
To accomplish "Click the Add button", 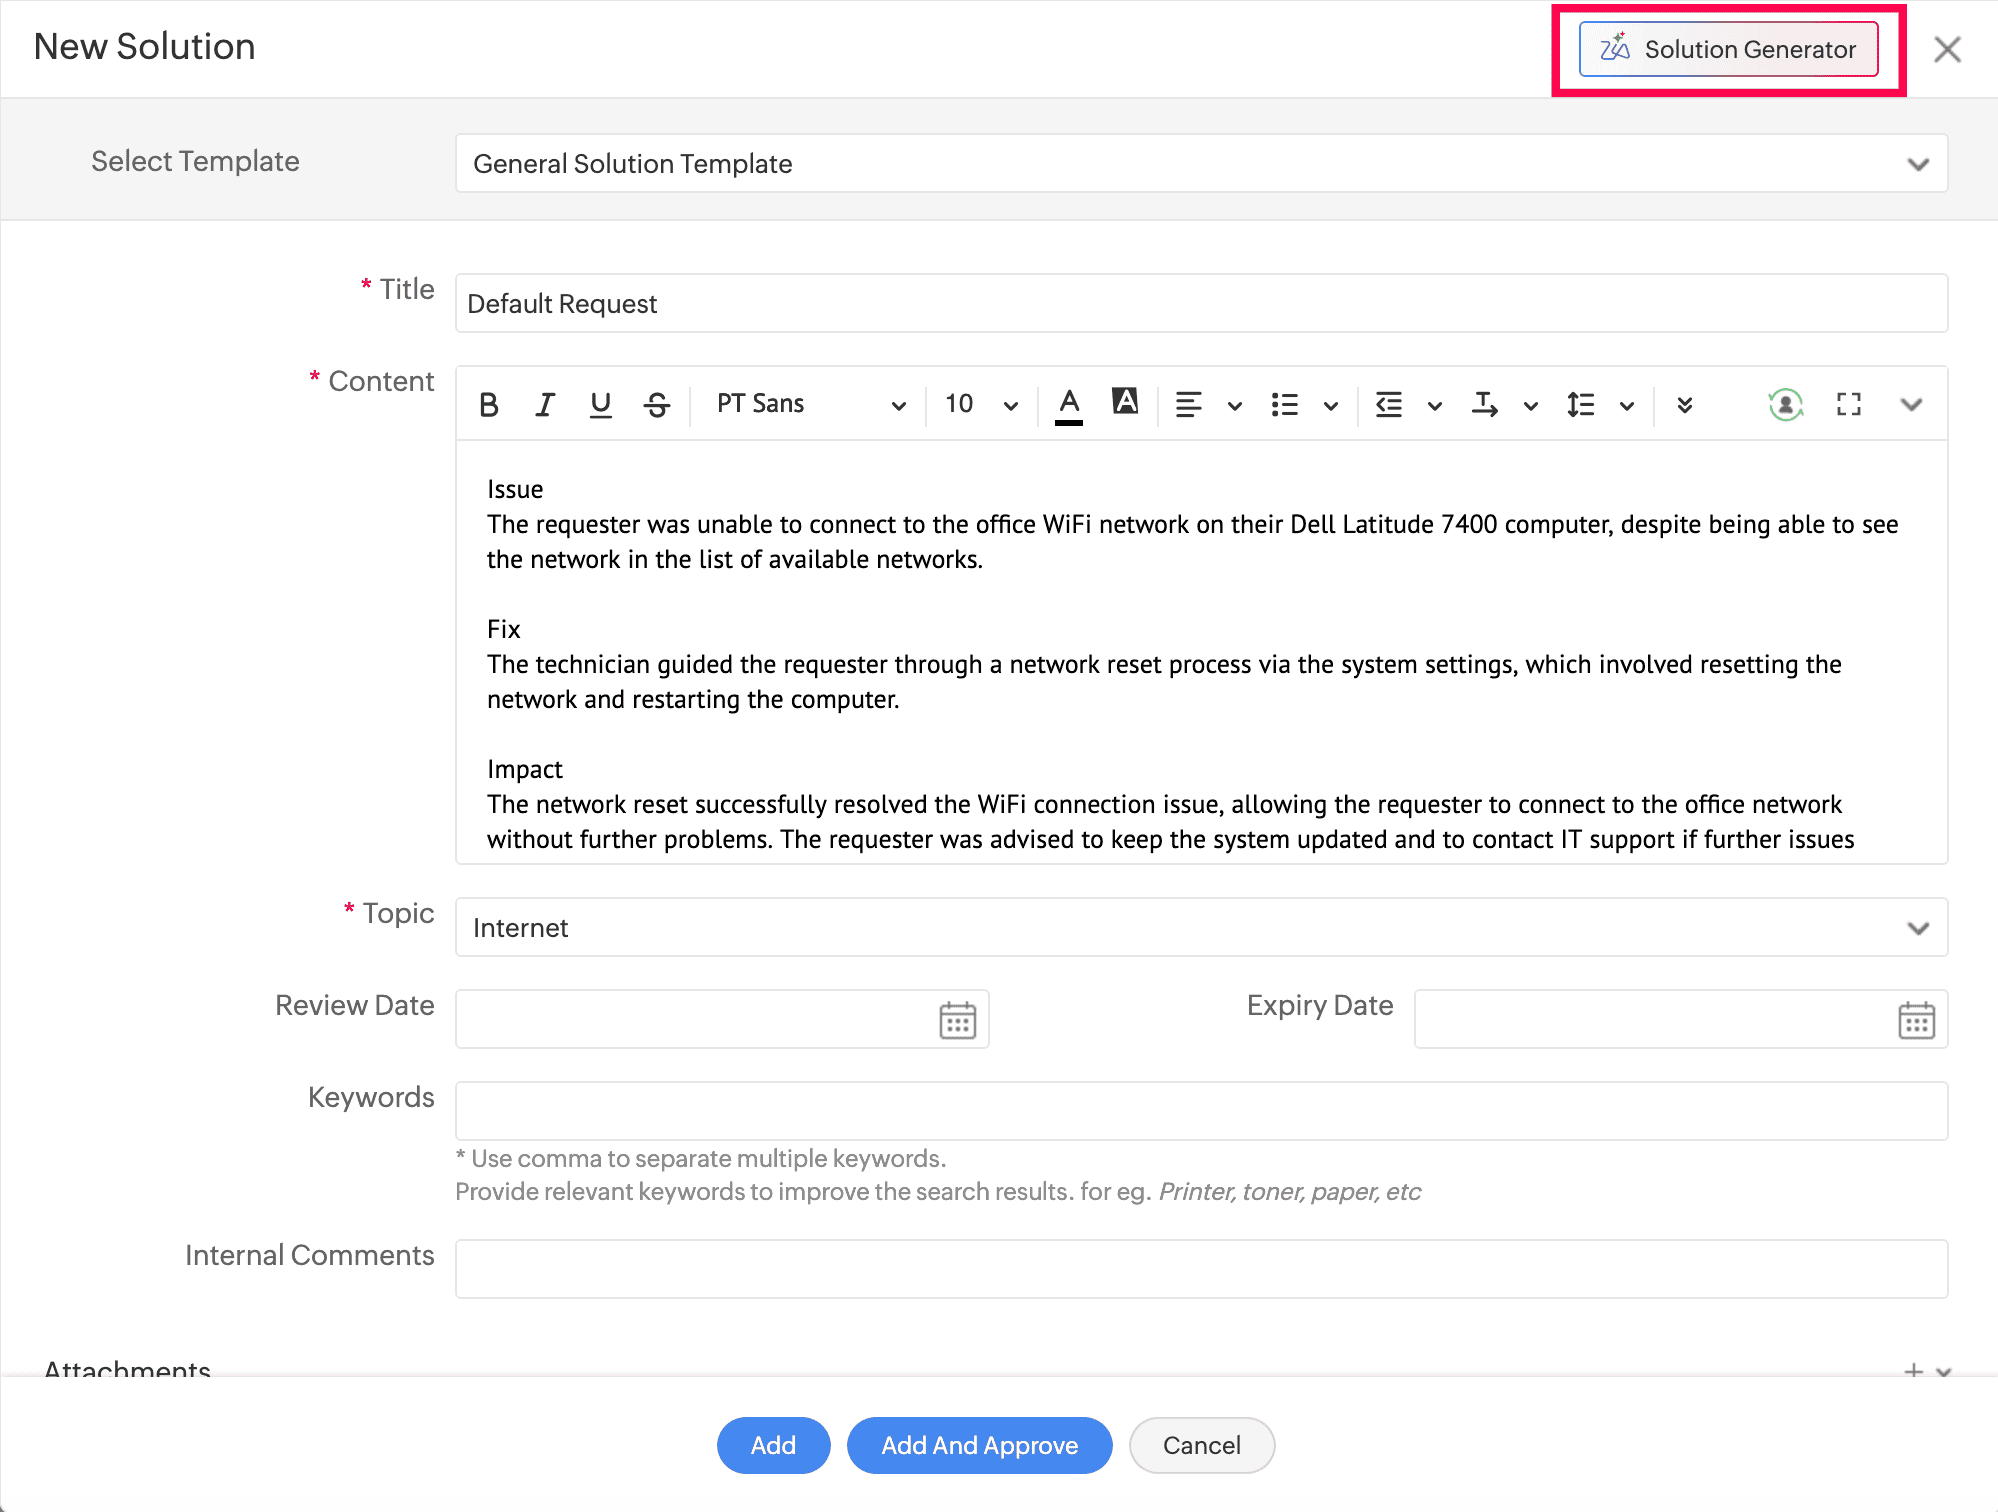I will 773,1445.
